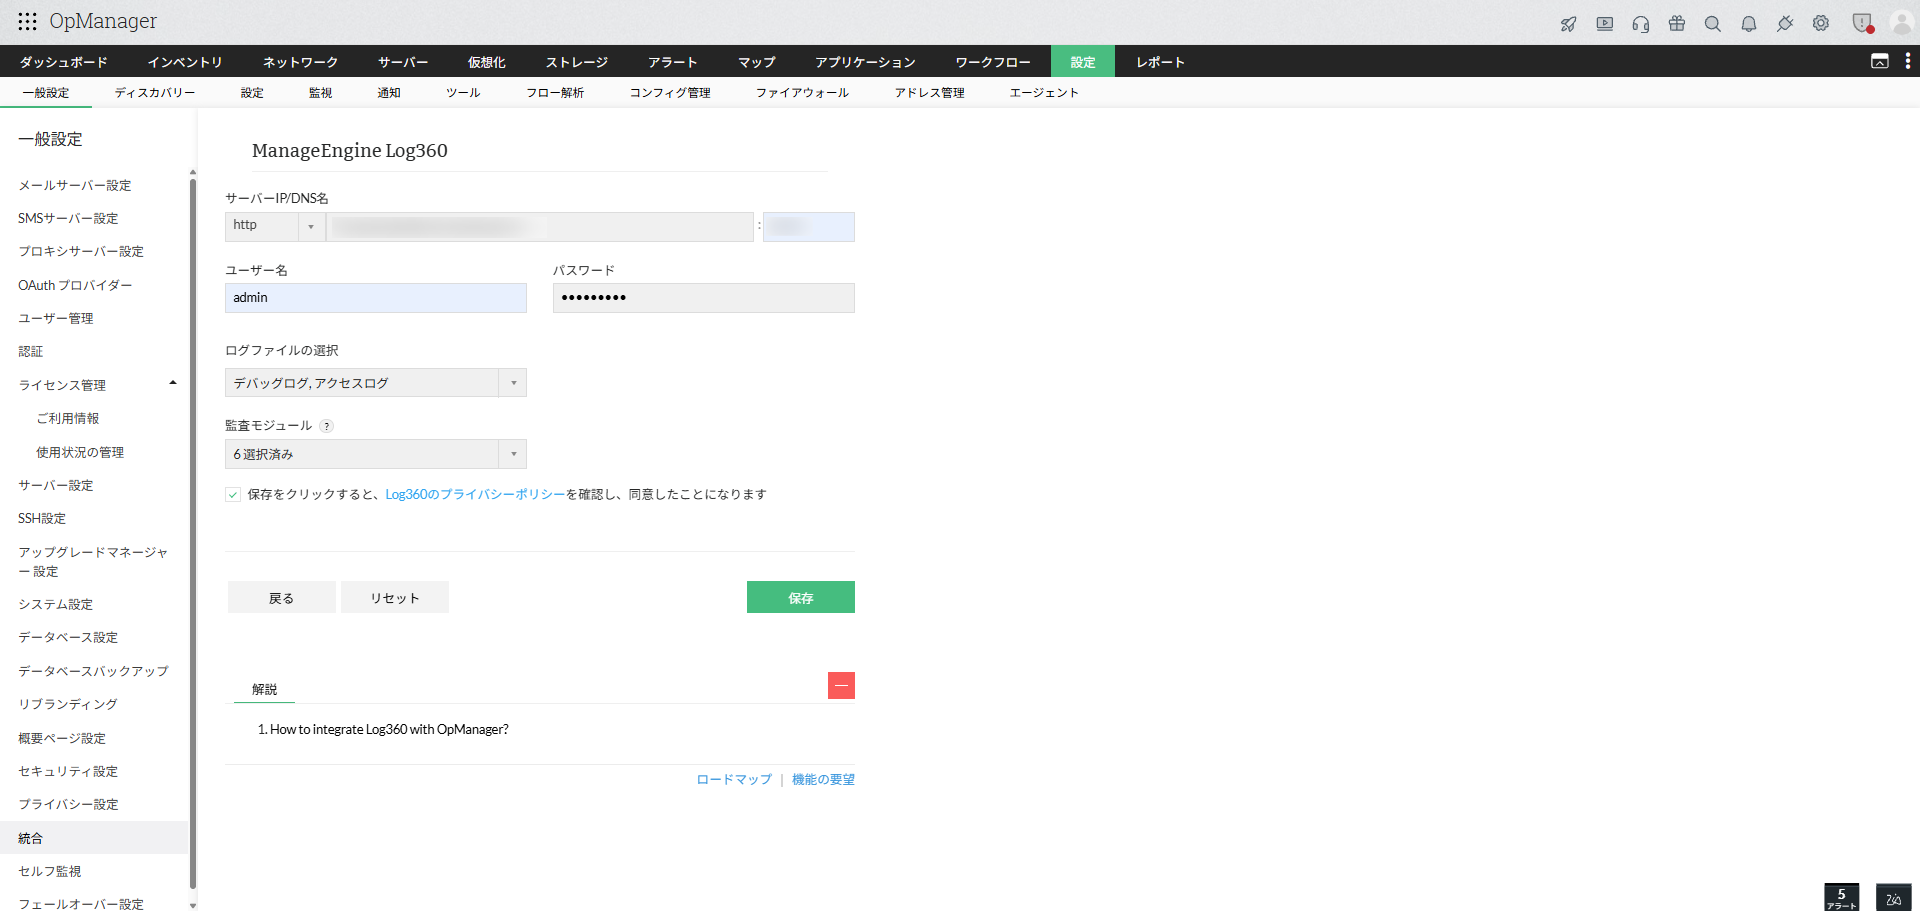Click the collapse-header window icon
1920x911 pixels.
[x=1880, y=61]
